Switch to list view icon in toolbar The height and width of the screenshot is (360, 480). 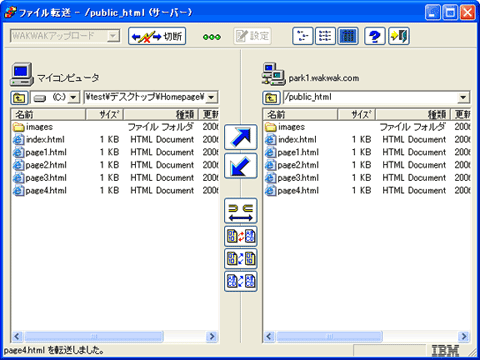pyautogui.click(x=325, y=36)
